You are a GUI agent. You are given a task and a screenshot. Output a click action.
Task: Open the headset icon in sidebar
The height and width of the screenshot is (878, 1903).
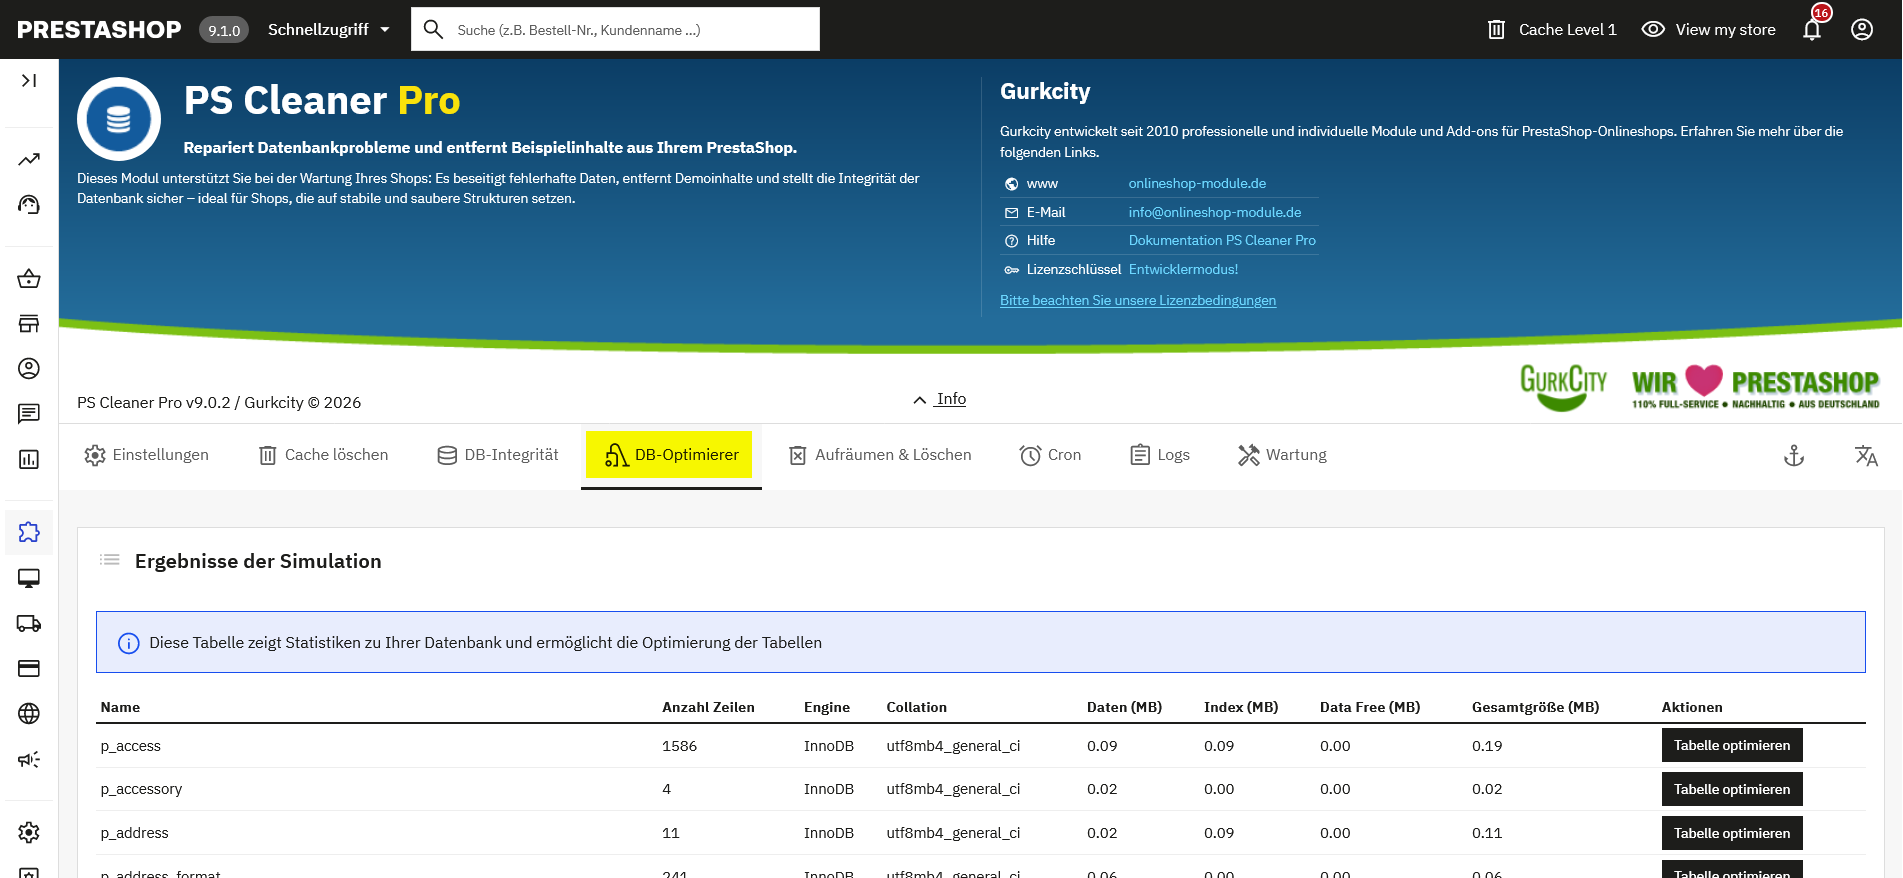(x=29, y=204)
